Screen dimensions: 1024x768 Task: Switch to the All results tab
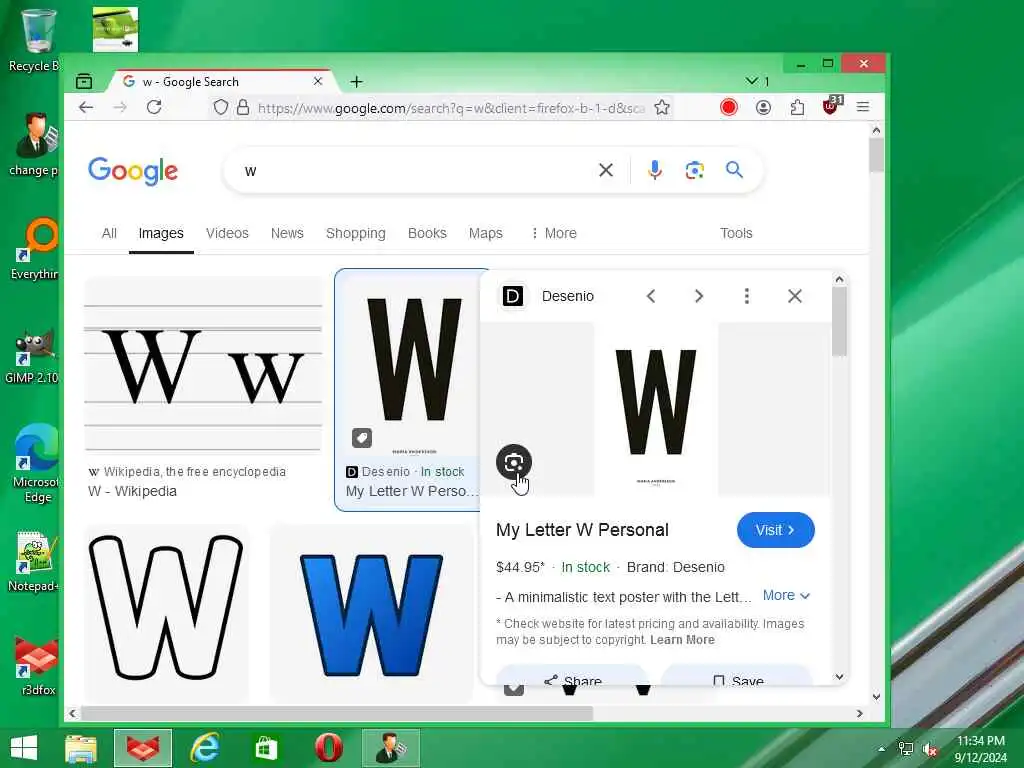109,233
